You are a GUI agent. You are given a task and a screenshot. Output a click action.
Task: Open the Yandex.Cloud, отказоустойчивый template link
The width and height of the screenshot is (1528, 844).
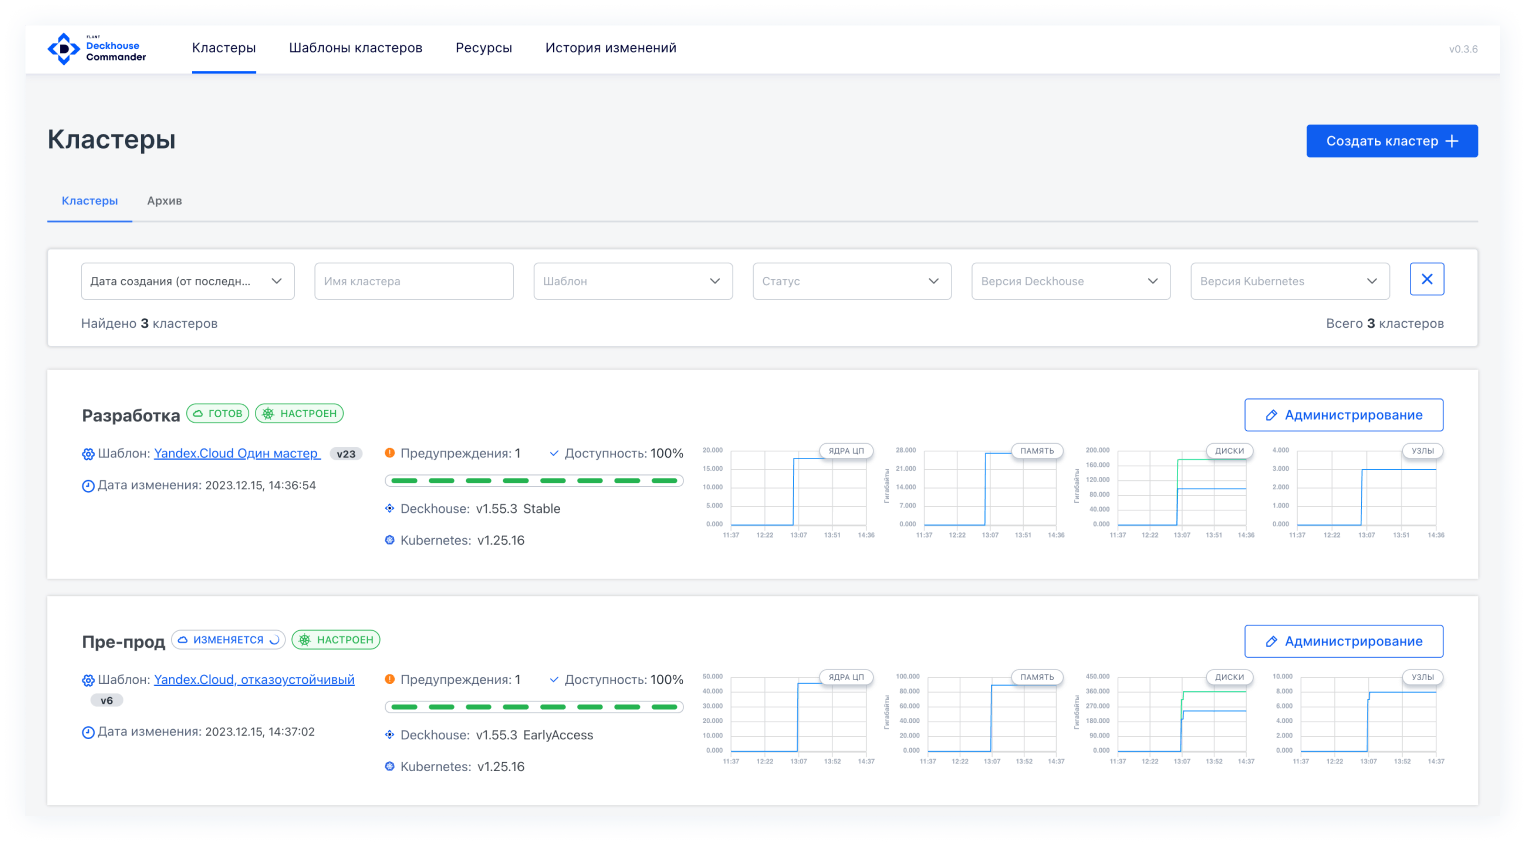(x=254, y=680)
